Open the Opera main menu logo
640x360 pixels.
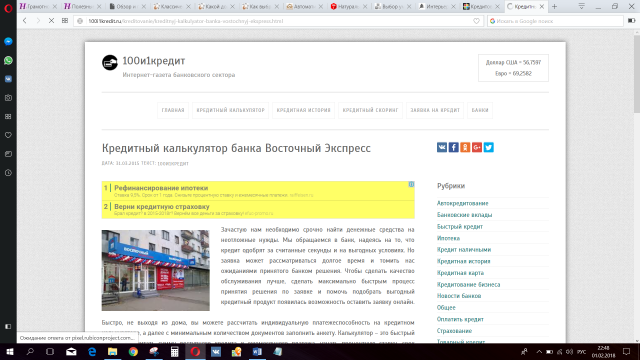coord(8,8)
